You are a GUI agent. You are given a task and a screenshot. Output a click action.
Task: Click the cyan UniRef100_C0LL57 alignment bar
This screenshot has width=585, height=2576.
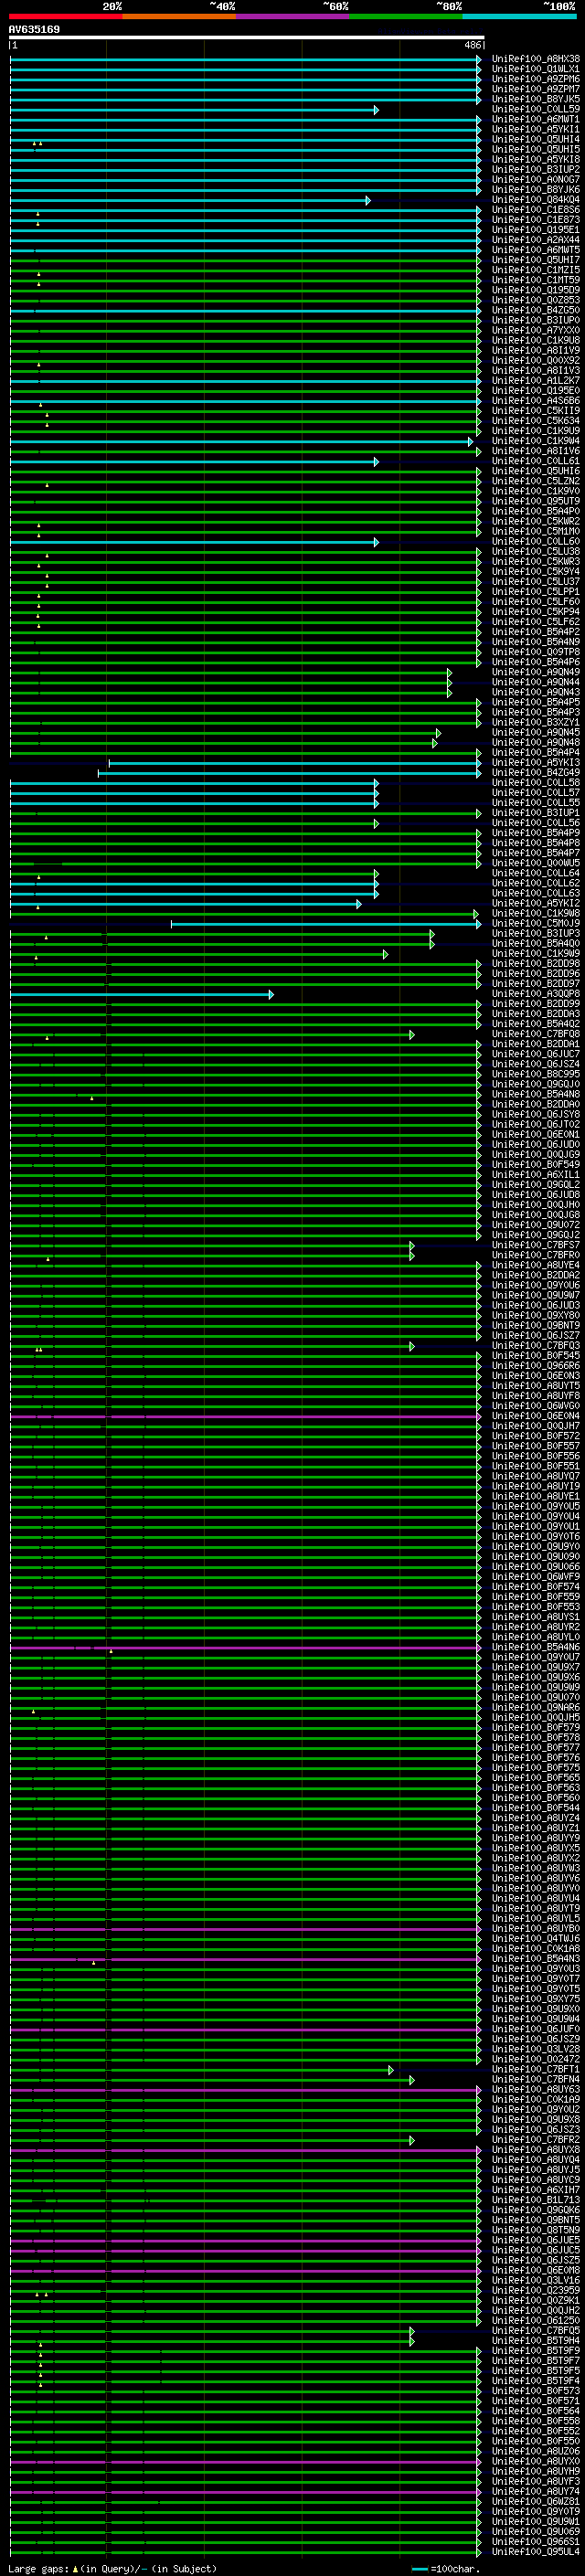click(193, 794)
